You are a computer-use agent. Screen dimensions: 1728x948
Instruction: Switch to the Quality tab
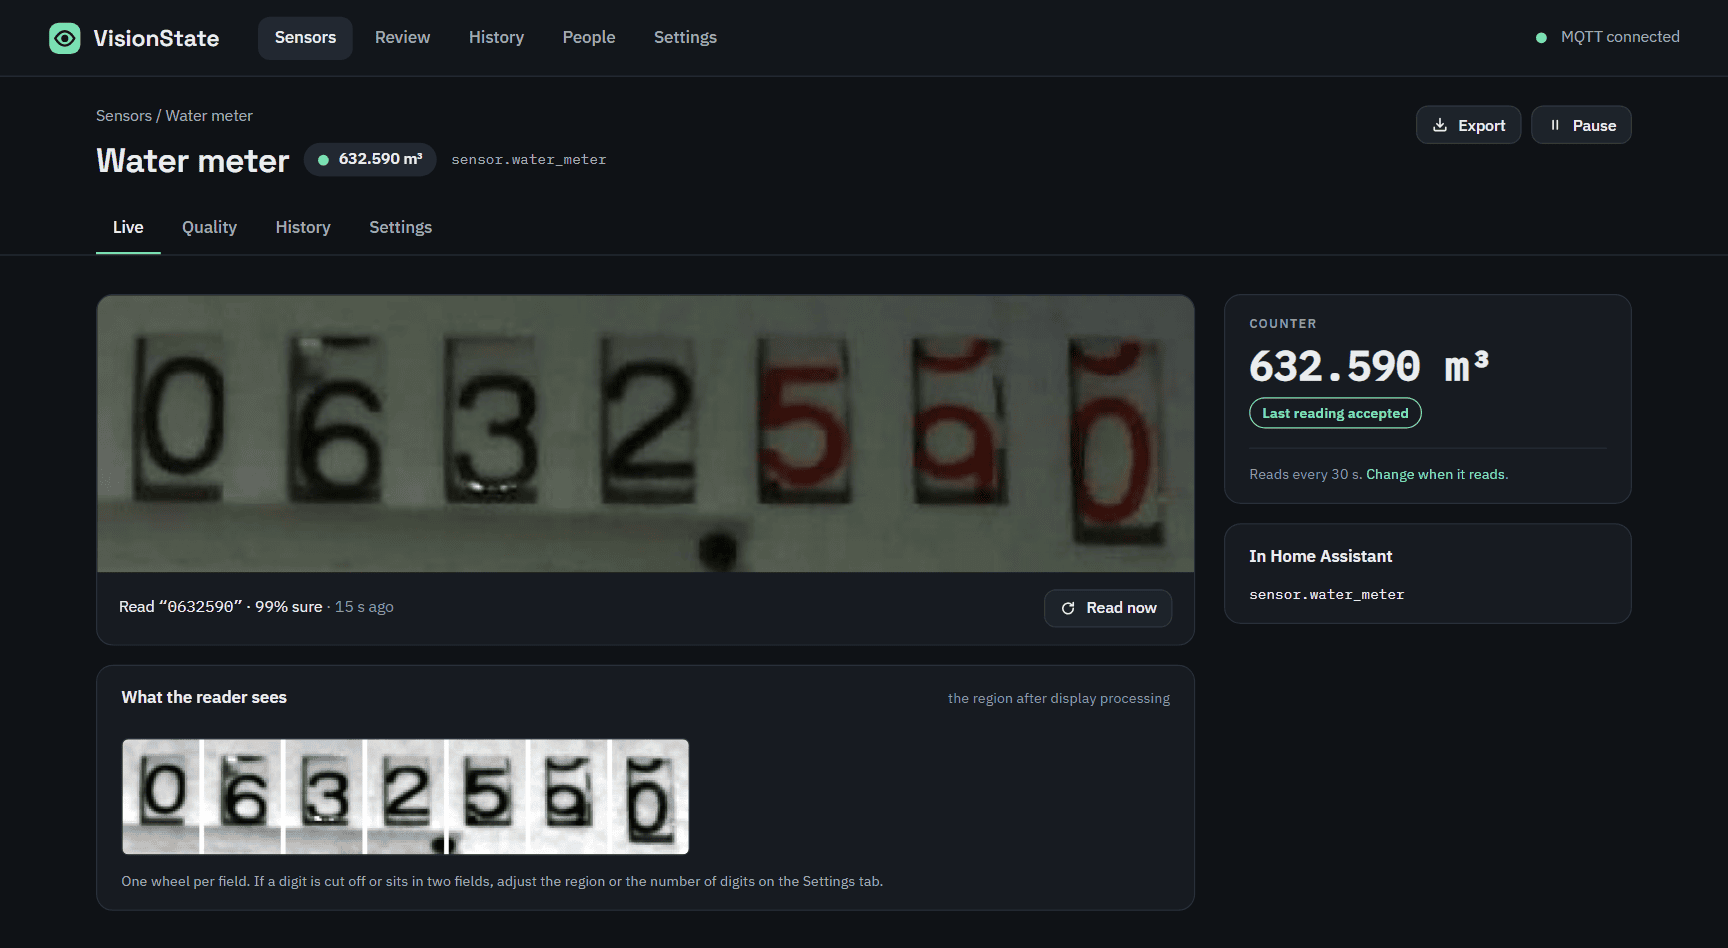pos(209,228)
